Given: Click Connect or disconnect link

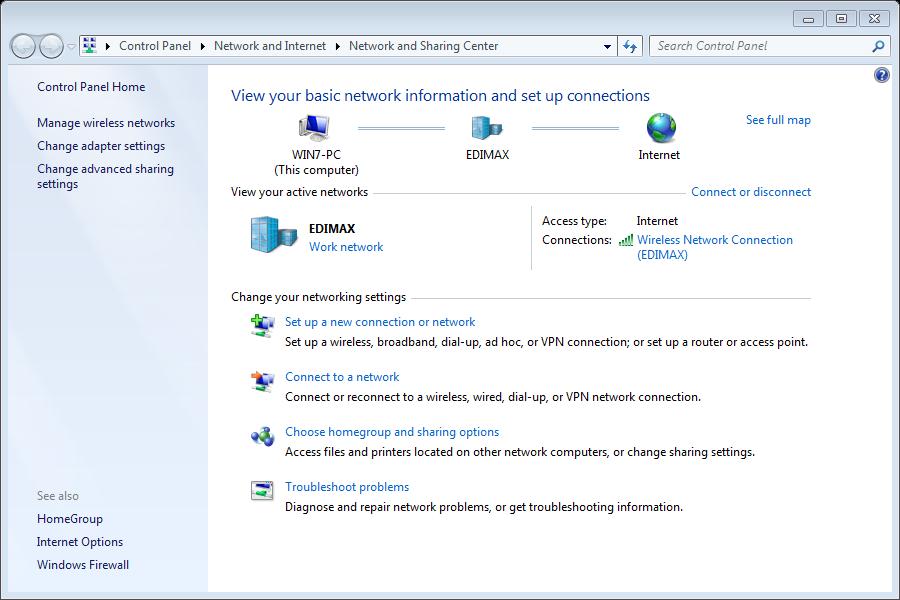Looking at the screenshot, I should (x=751, y=192).
